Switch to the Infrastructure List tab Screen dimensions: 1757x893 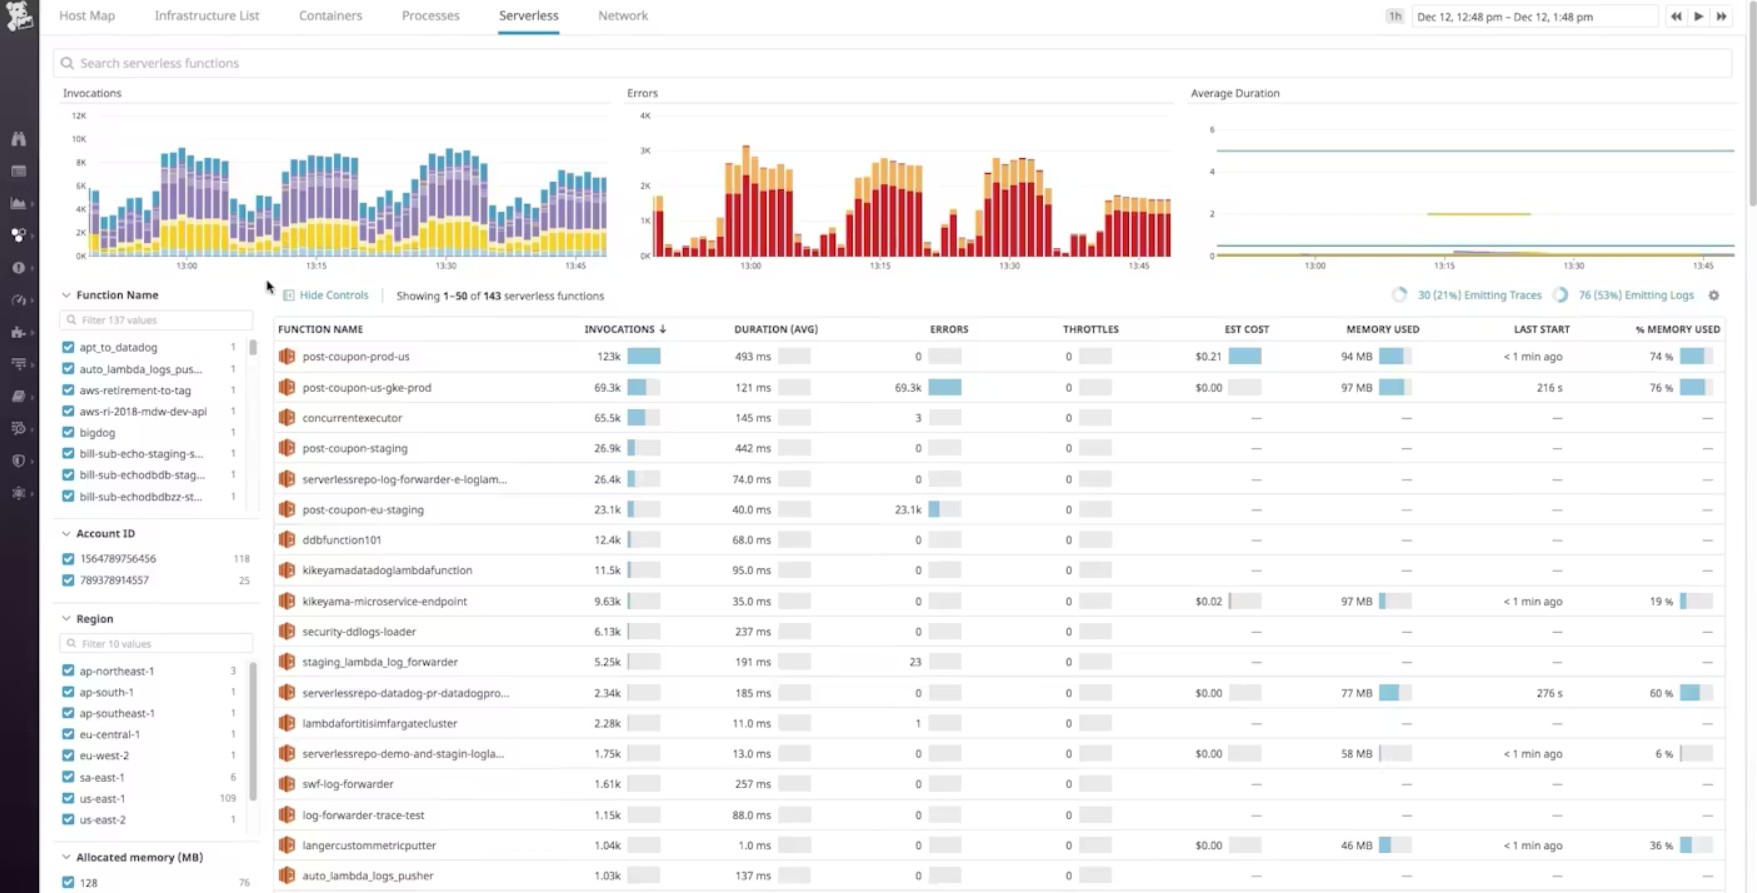207,16
